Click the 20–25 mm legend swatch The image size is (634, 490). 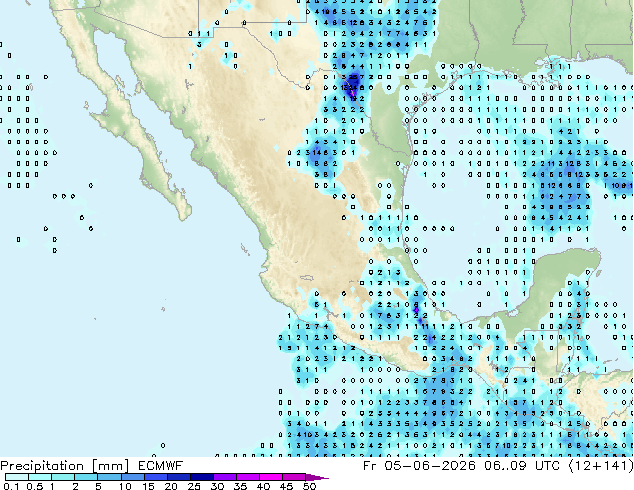[x=179, y=477]
